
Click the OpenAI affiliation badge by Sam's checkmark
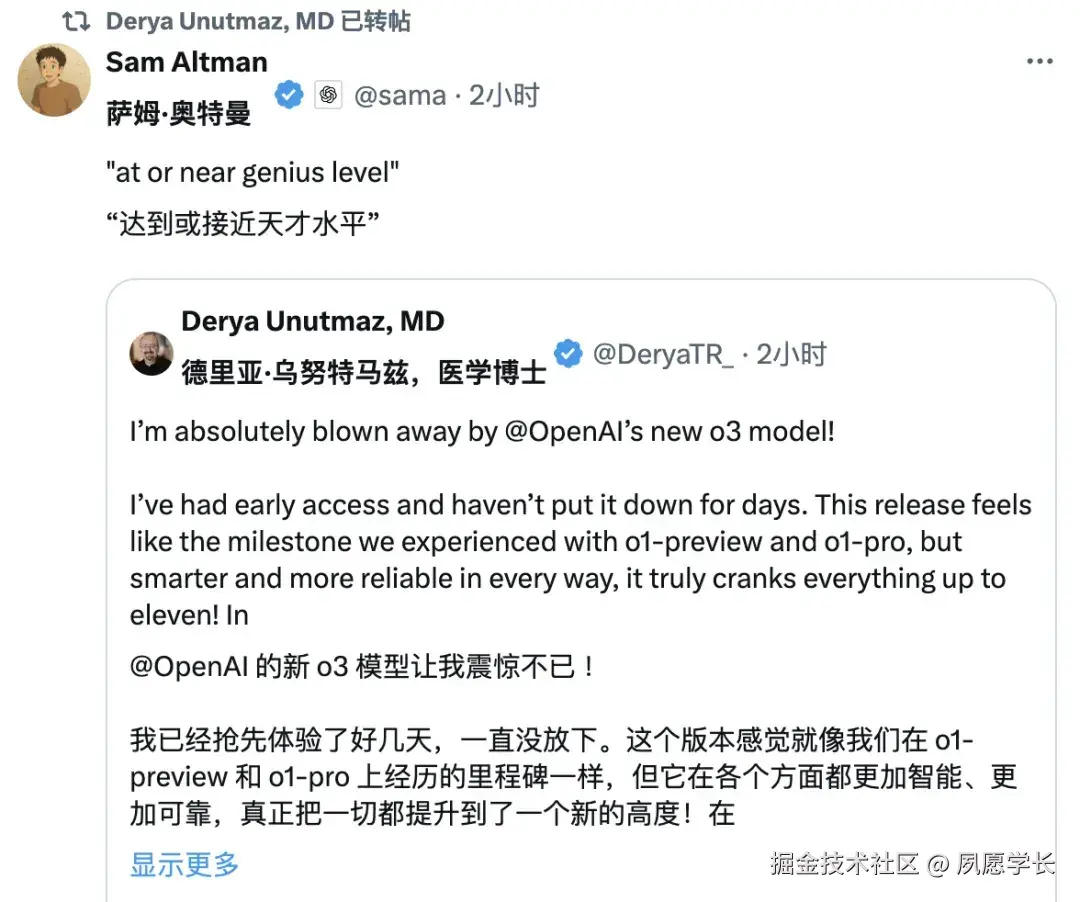[x=330, y=94]
